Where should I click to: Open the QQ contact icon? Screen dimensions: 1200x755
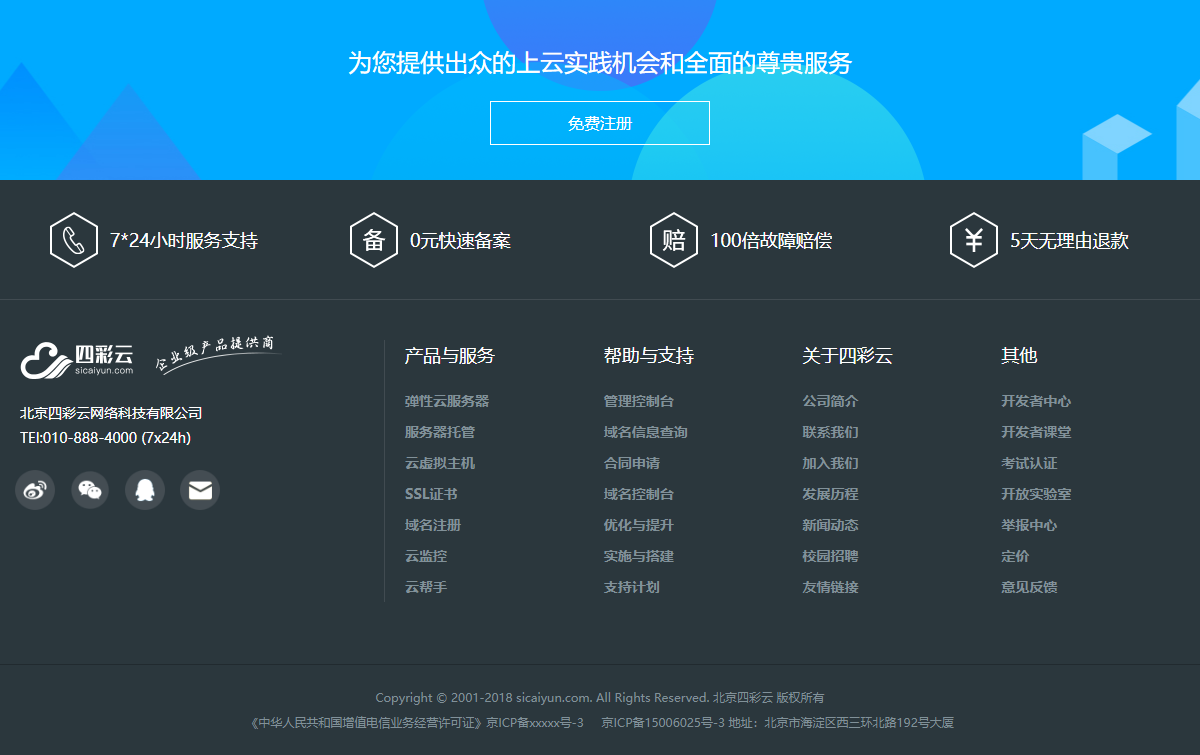[x=144, y=490]
